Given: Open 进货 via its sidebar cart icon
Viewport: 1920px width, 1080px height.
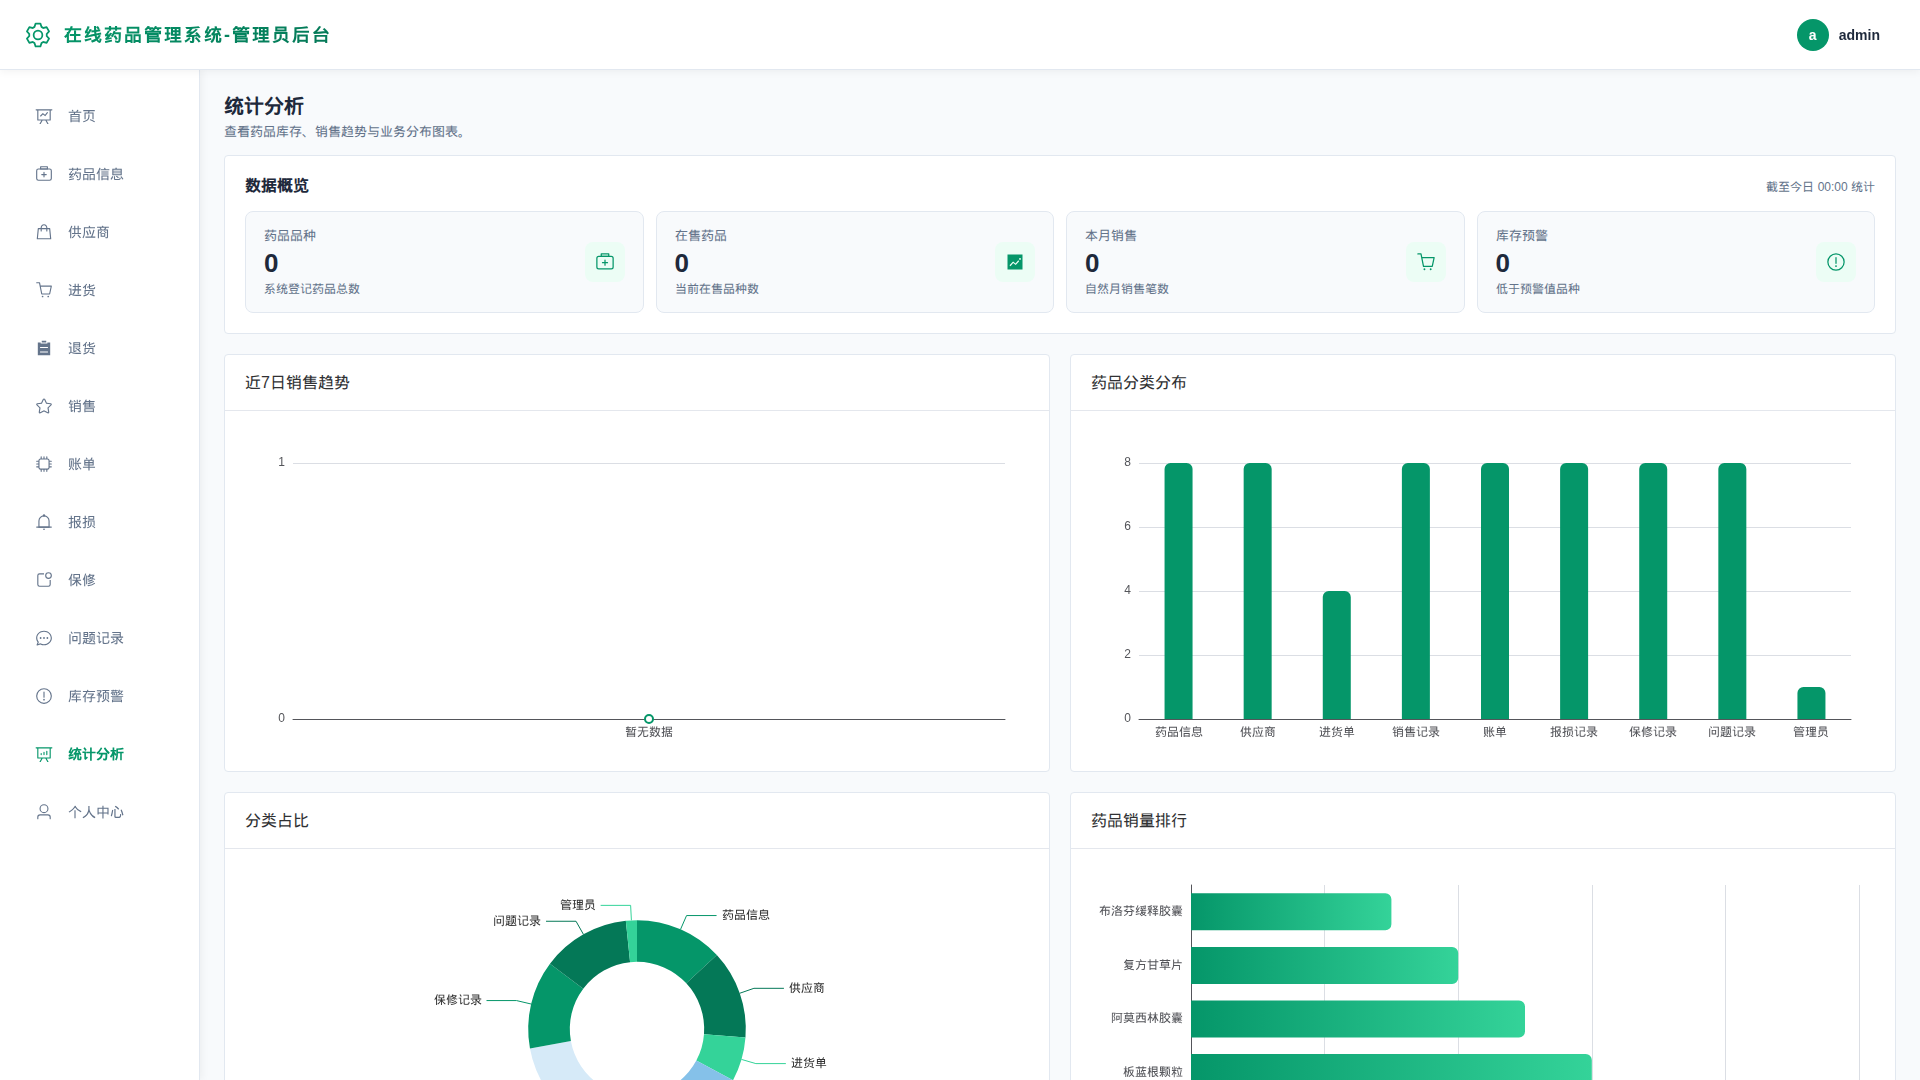Looking at the screenshot, I should pyautogui.click(x=44, y=290).
